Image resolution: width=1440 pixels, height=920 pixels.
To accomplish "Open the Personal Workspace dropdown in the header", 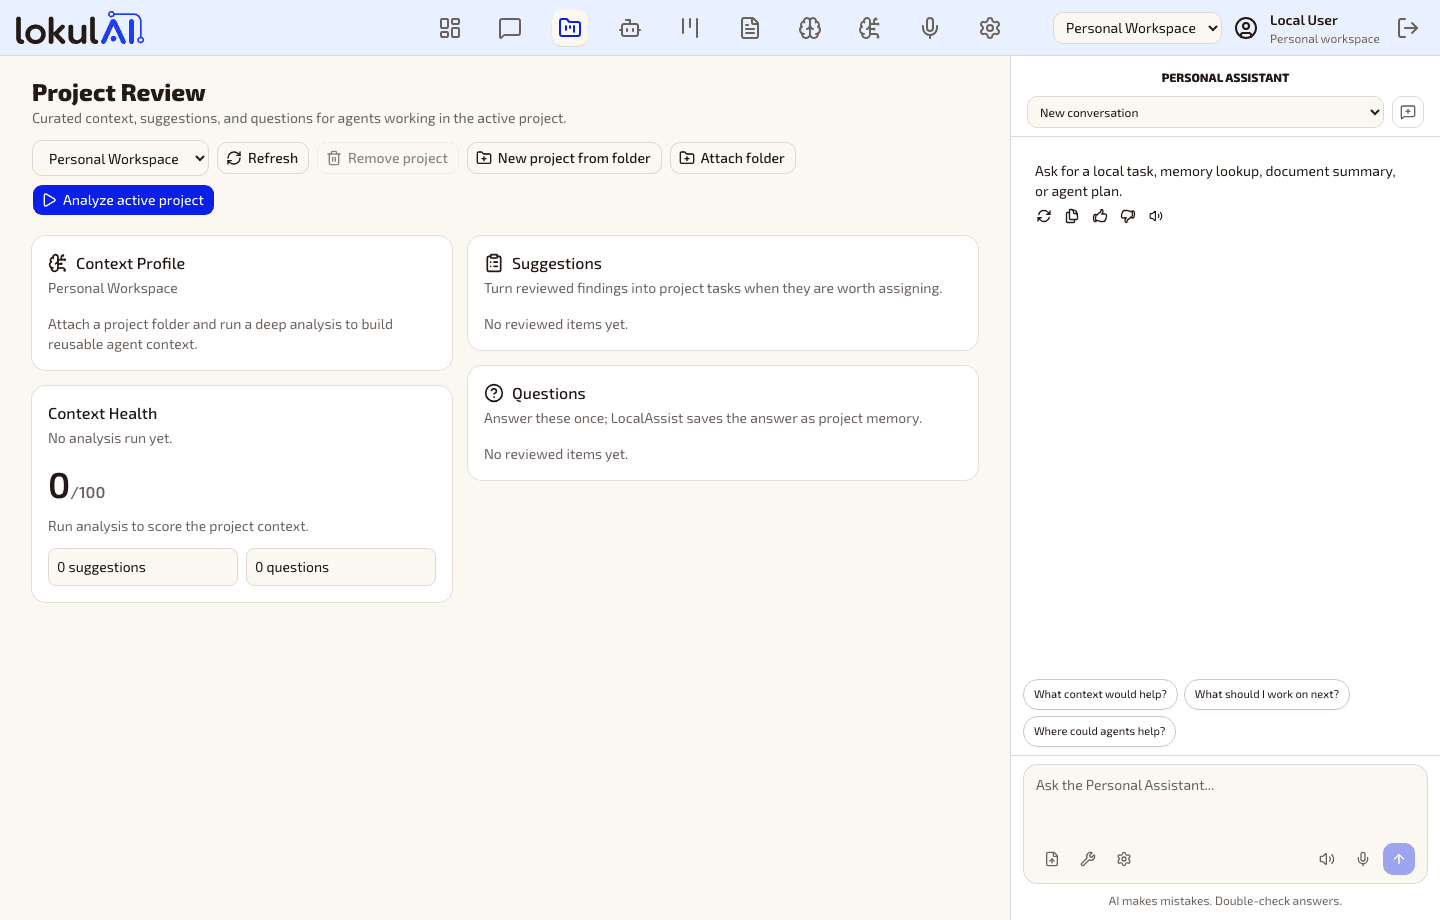I will 1137,28.
